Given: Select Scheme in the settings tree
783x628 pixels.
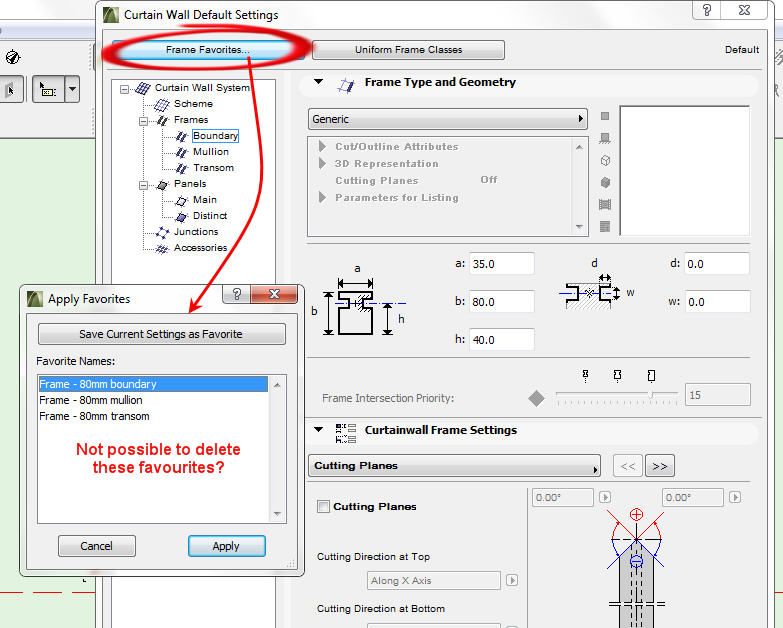Looking at the screenshot, I should coord(193,104).
